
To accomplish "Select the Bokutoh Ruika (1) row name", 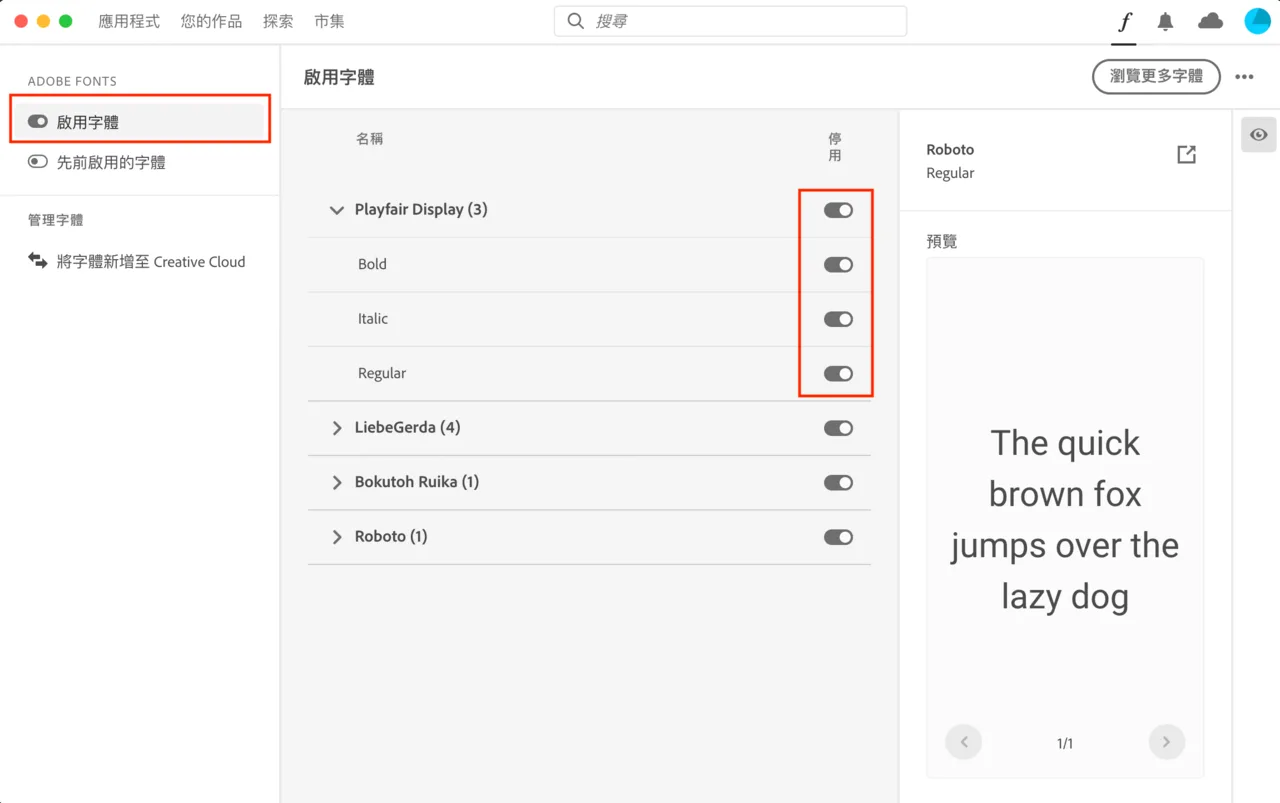I will click(x=417, y=482).
